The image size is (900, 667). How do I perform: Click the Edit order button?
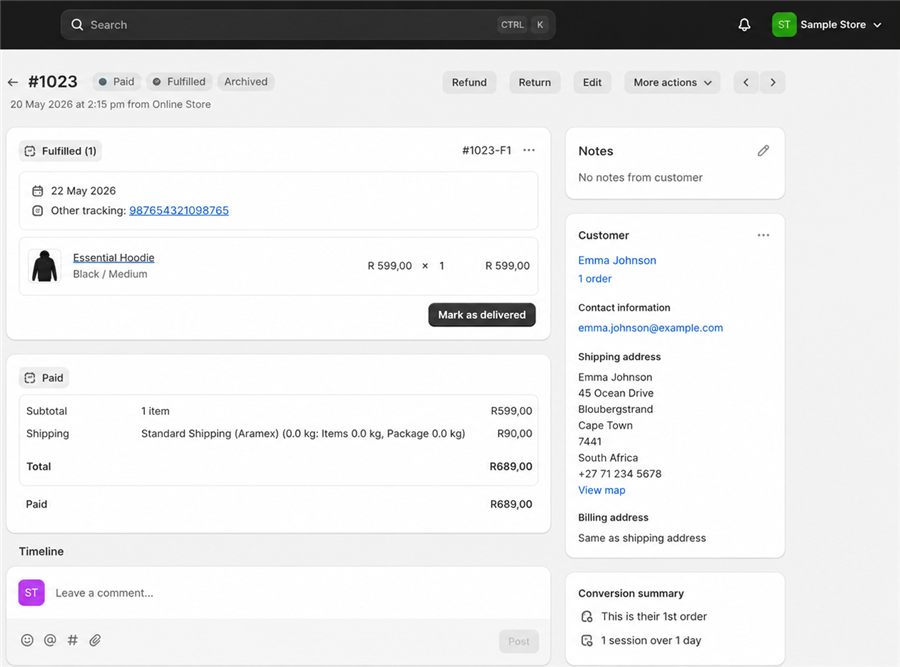592,82
